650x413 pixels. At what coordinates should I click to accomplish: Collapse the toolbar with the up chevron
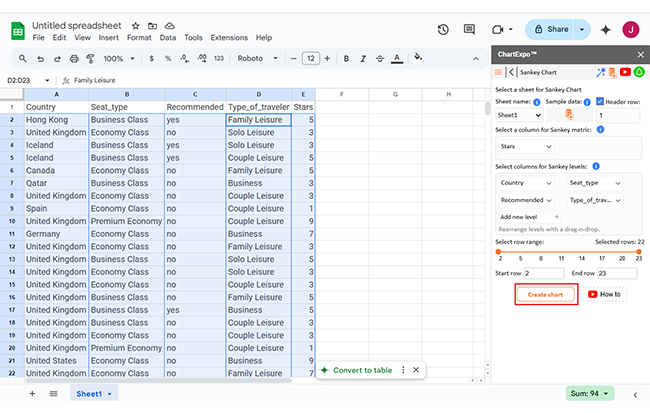coord(476,59)
